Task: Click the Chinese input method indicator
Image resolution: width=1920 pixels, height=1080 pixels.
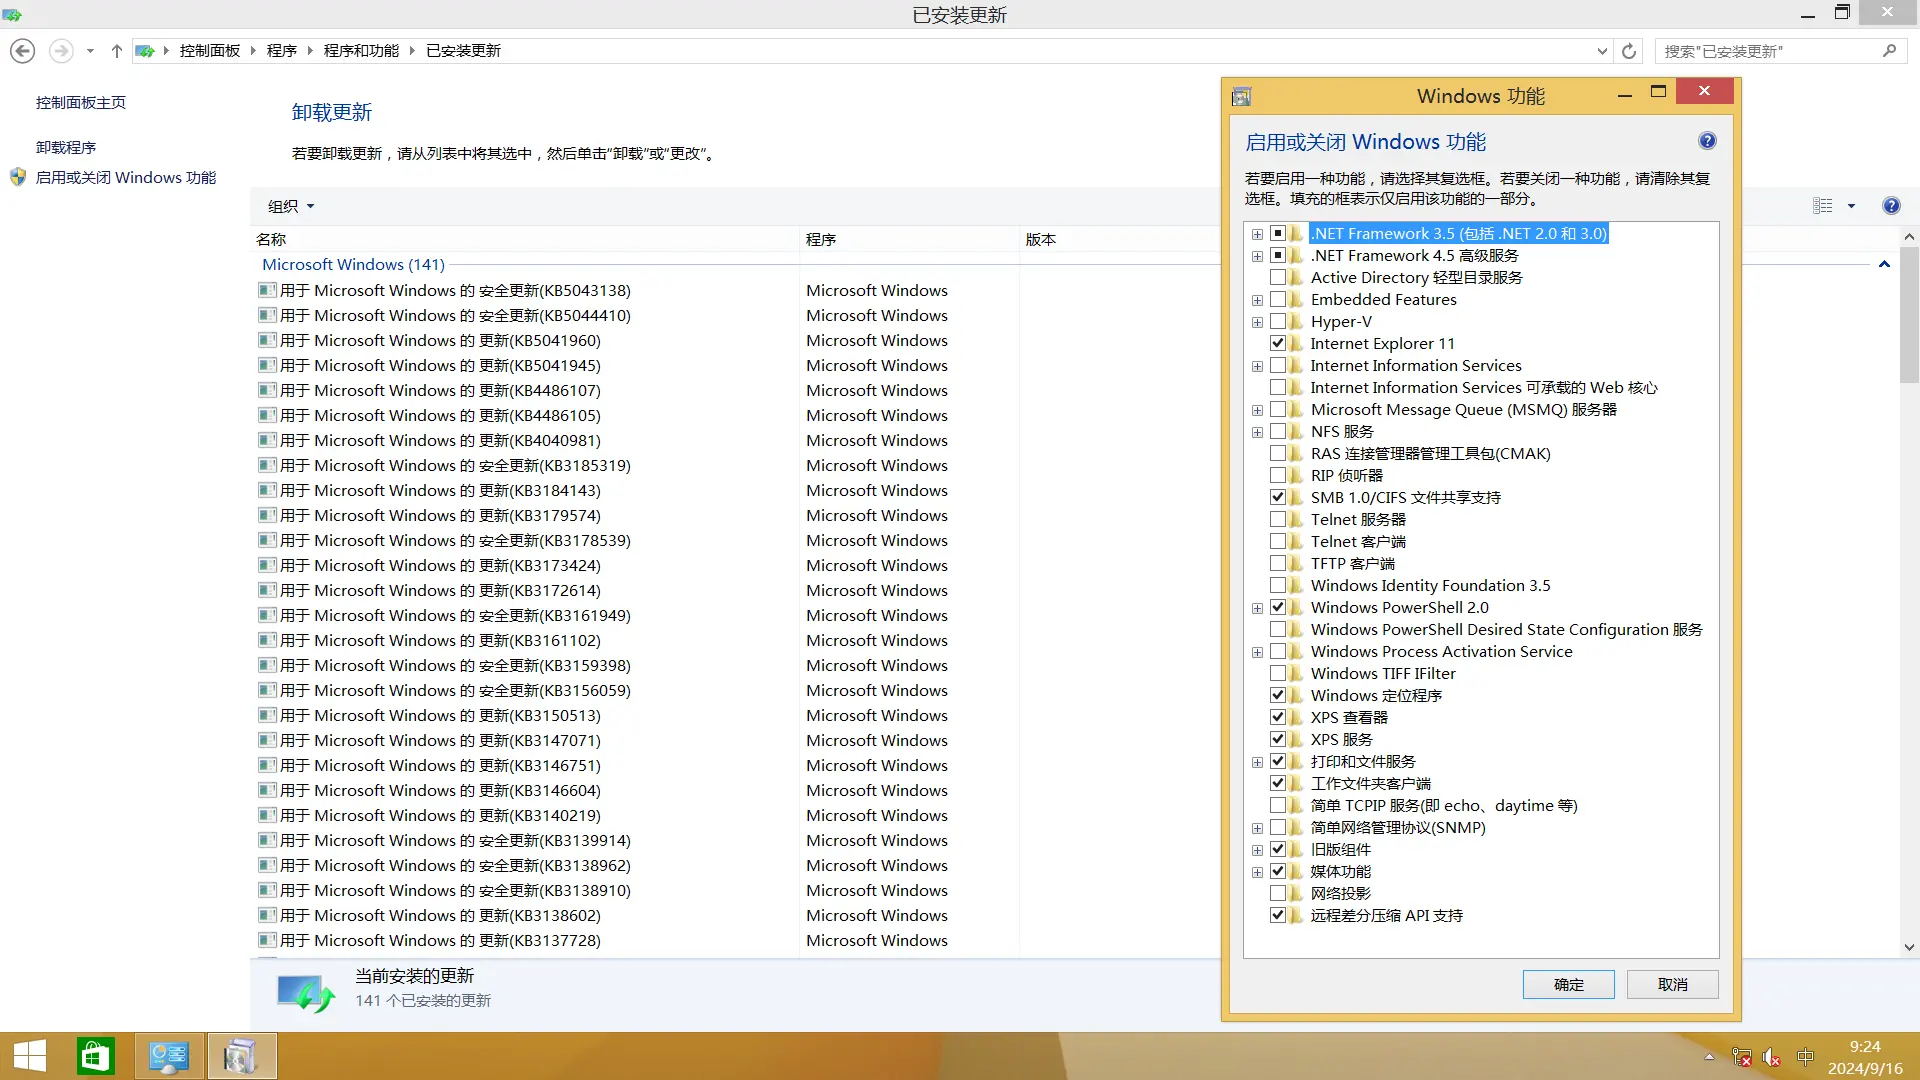Action: 1805,1057
